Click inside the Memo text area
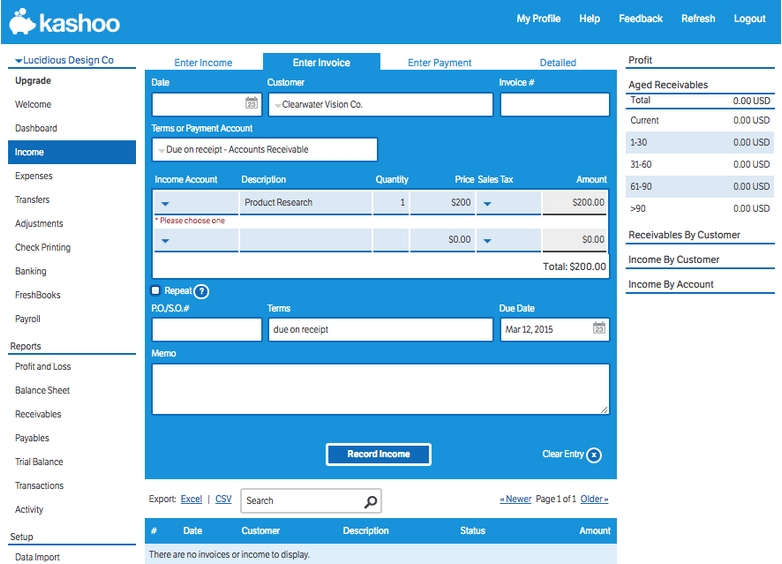 tap(381, 389)
